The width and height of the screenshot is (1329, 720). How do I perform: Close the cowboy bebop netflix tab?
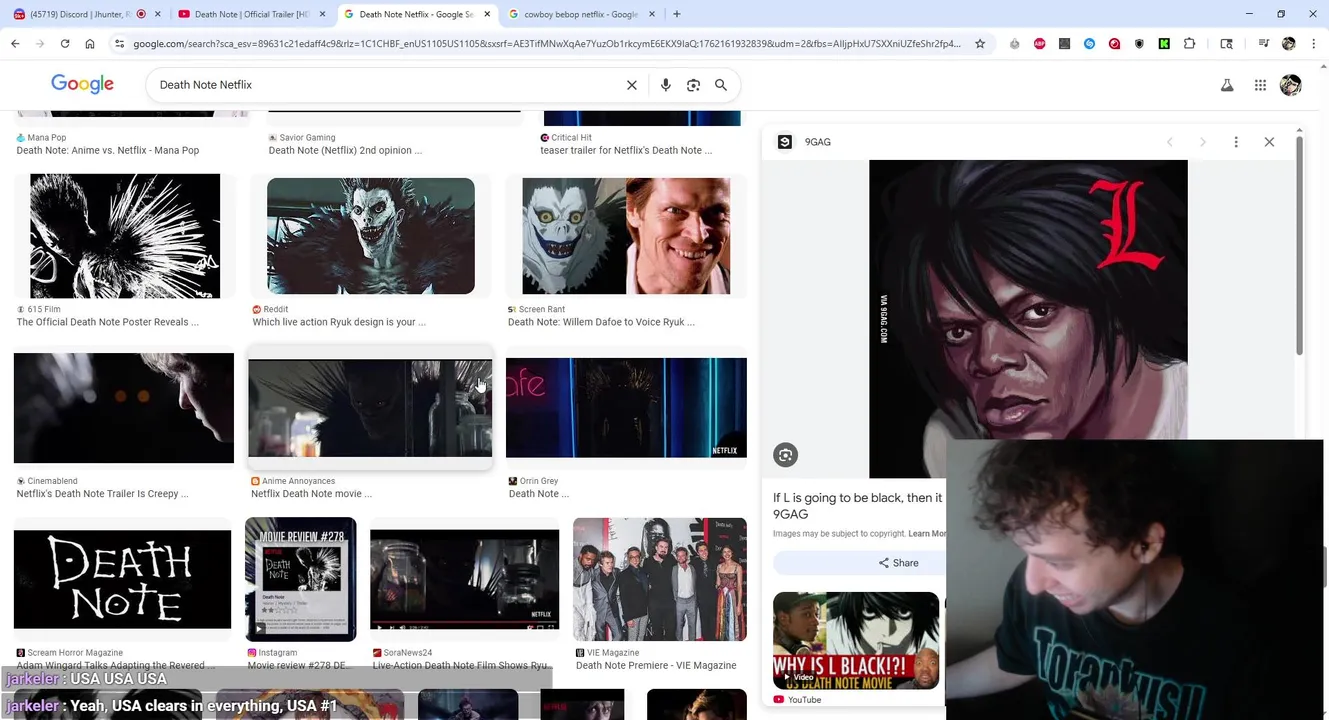tap(652, 14)
